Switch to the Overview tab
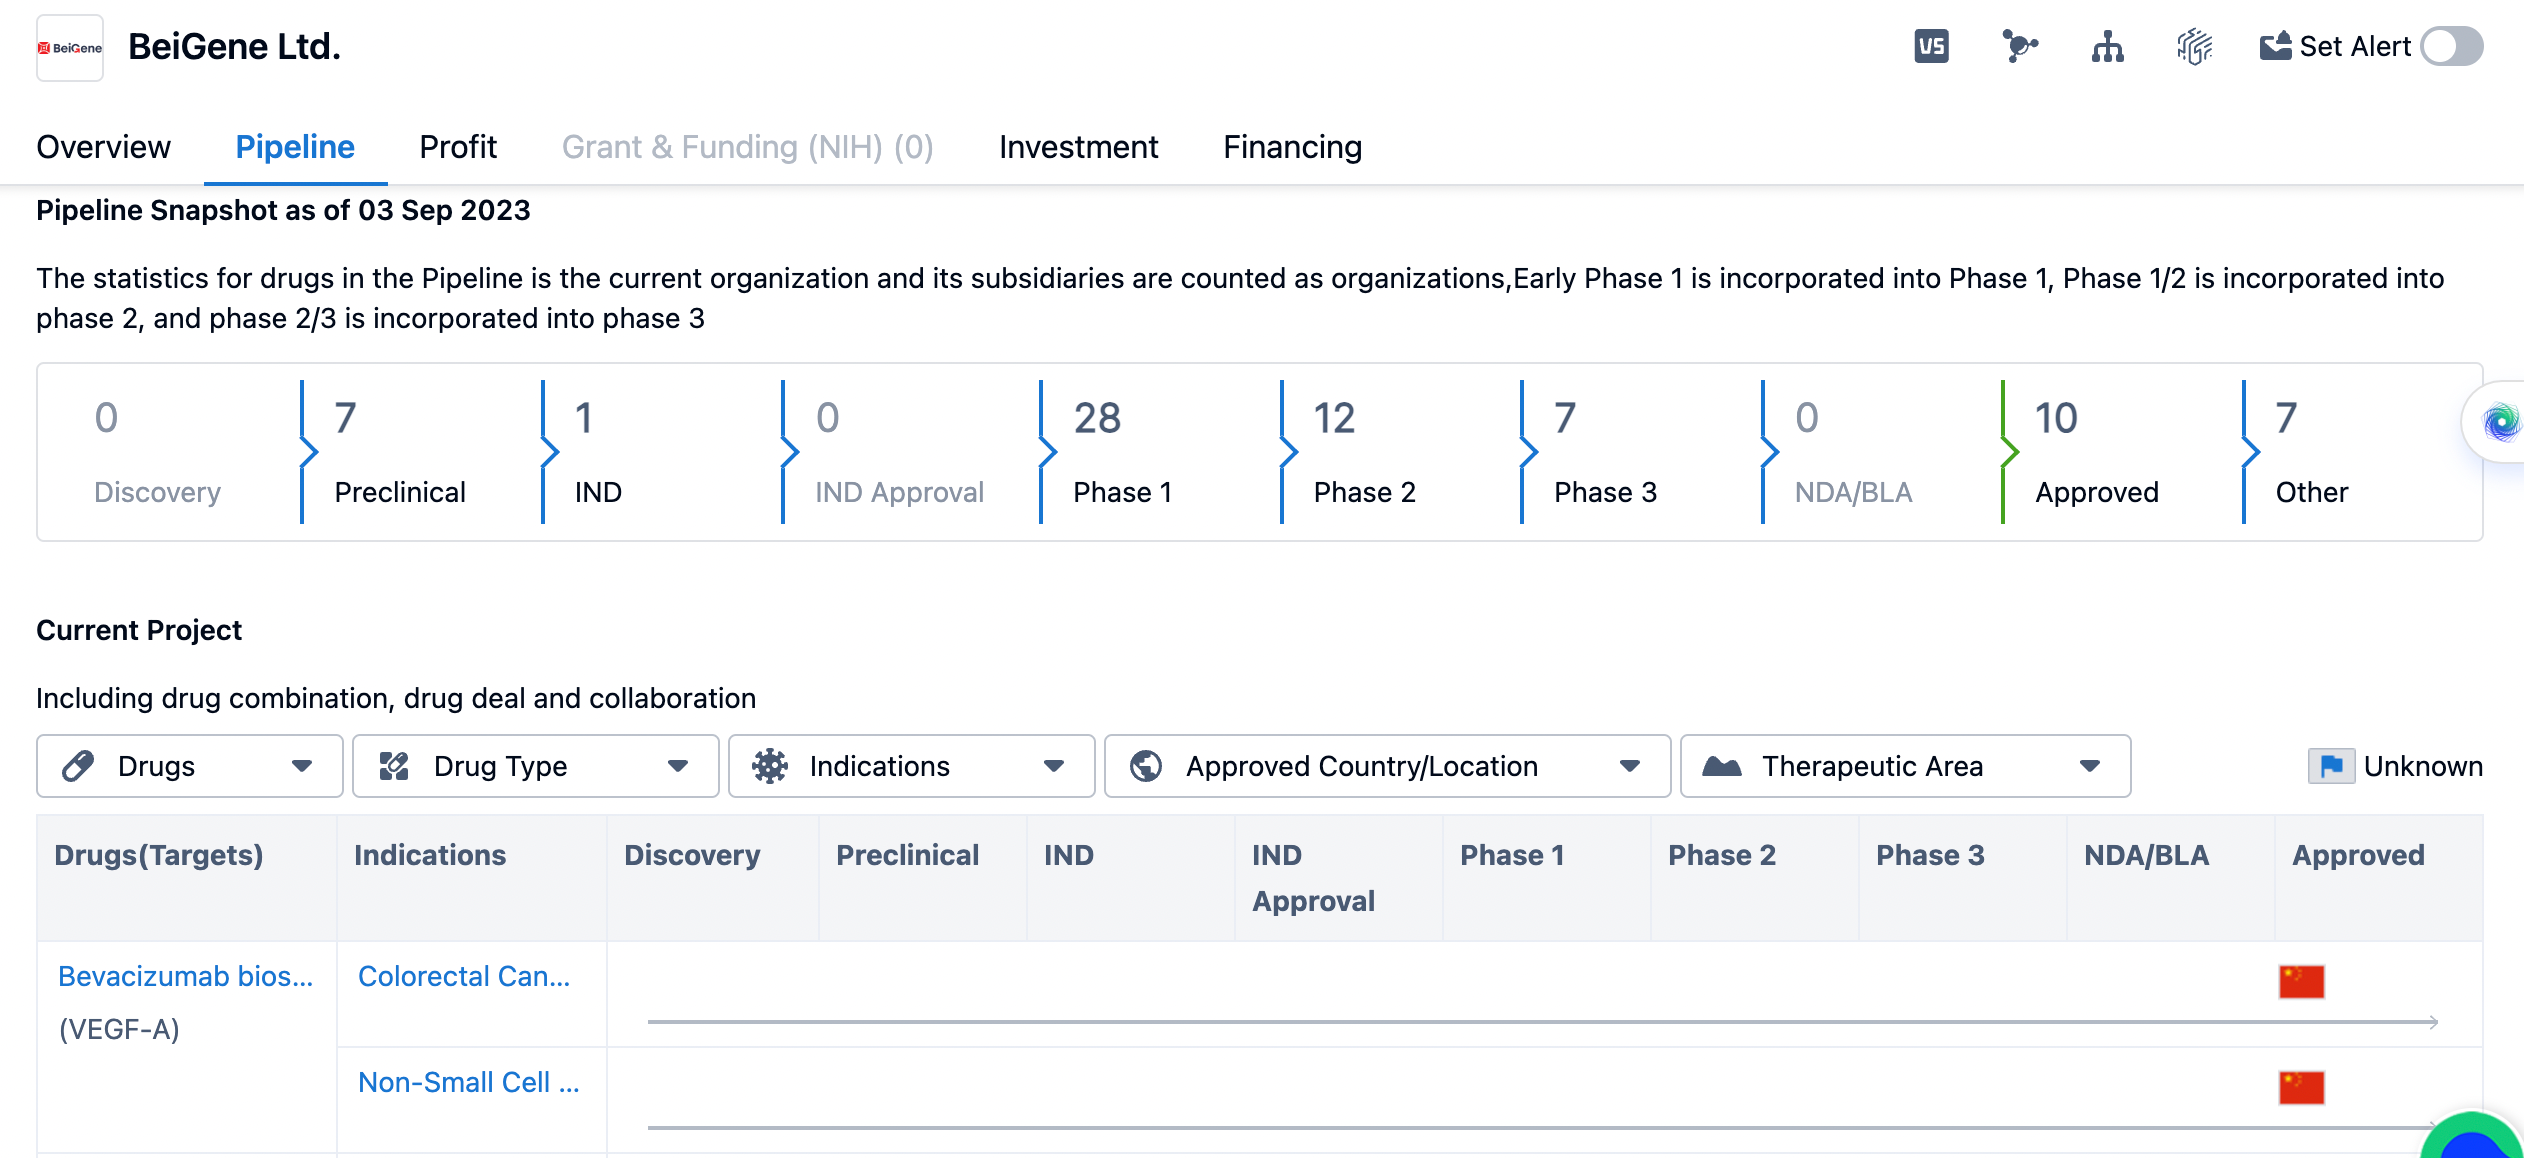2524x1158 pixels. click(104, 147)
